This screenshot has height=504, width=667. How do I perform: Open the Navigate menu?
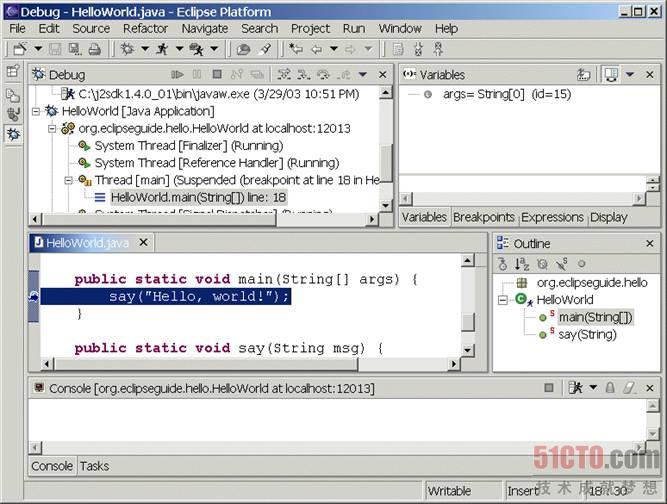coord(205,28)
